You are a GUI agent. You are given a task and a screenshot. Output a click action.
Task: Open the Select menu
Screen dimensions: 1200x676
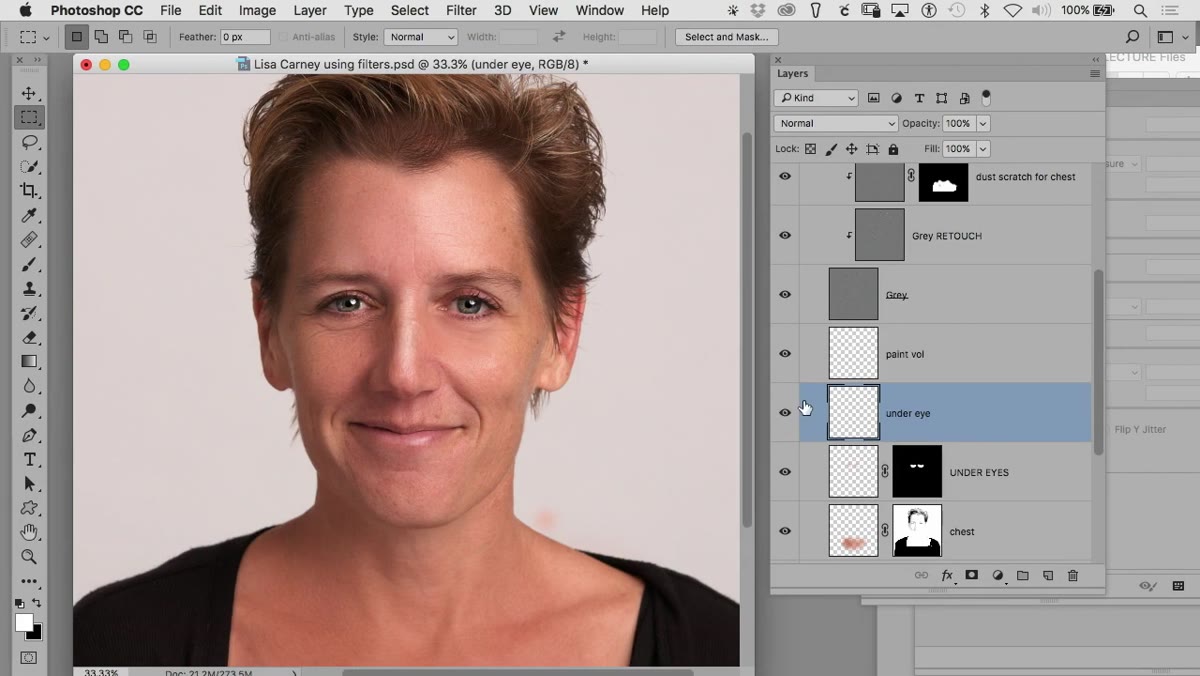click(x=410, y=10)
